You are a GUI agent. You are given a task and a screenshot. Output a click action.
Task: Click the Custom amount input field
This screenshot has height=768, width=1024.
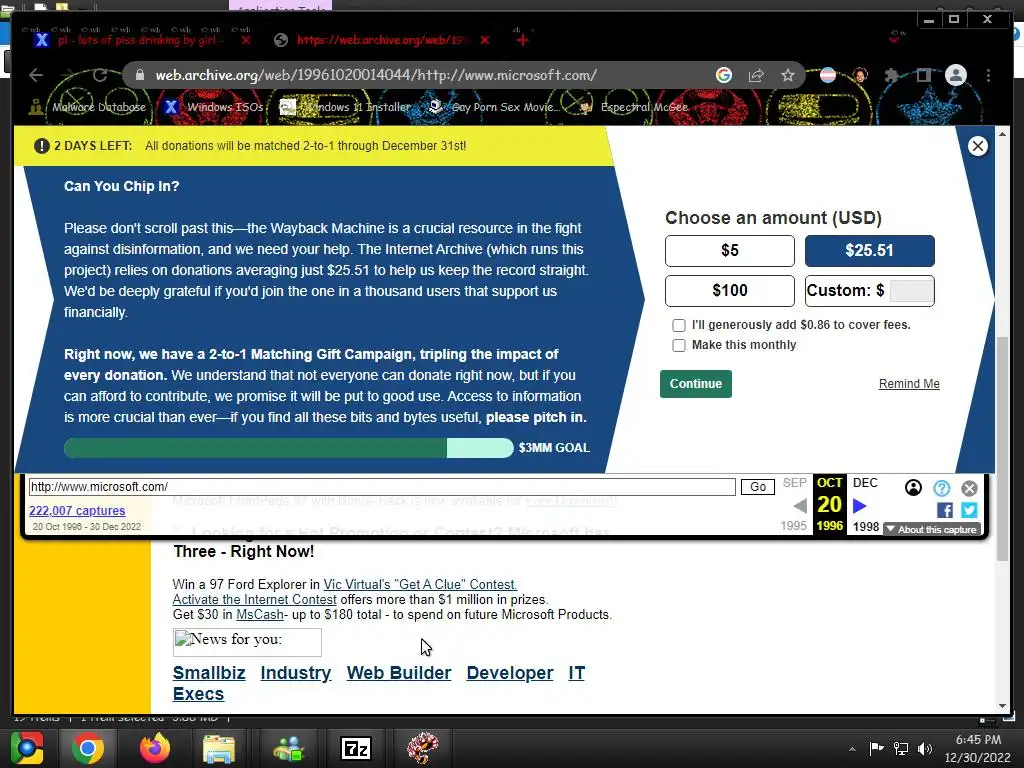click(912, 291)
